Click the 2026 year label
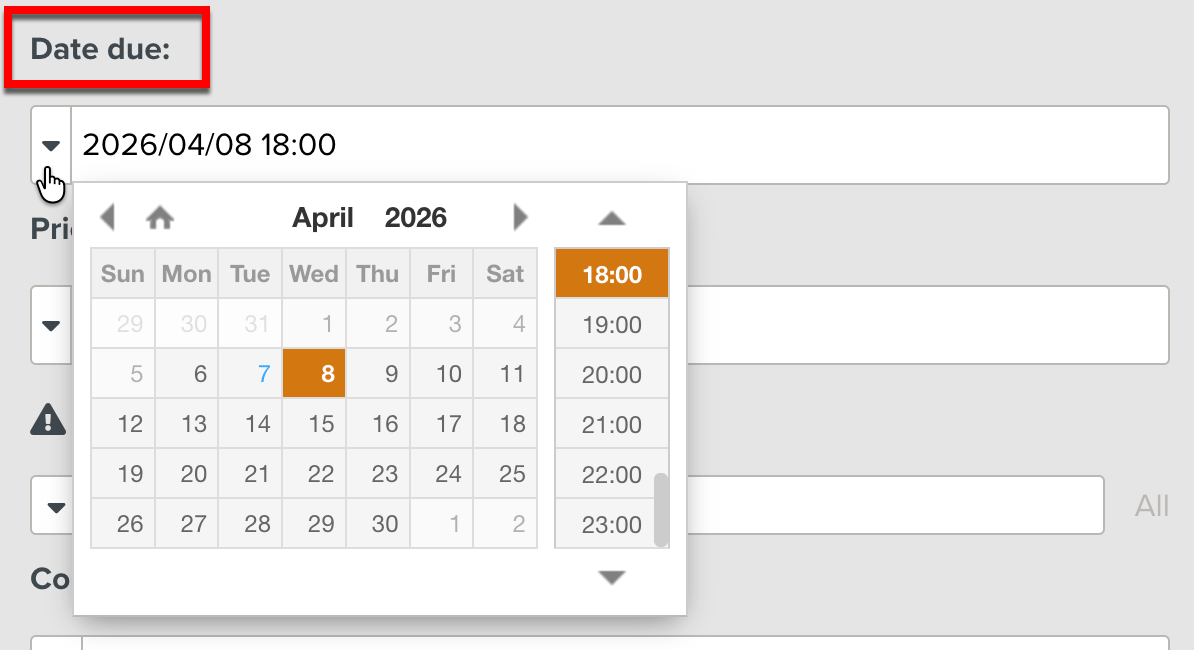The height and width of the screenshot is (650, 1194). (415, 217)
